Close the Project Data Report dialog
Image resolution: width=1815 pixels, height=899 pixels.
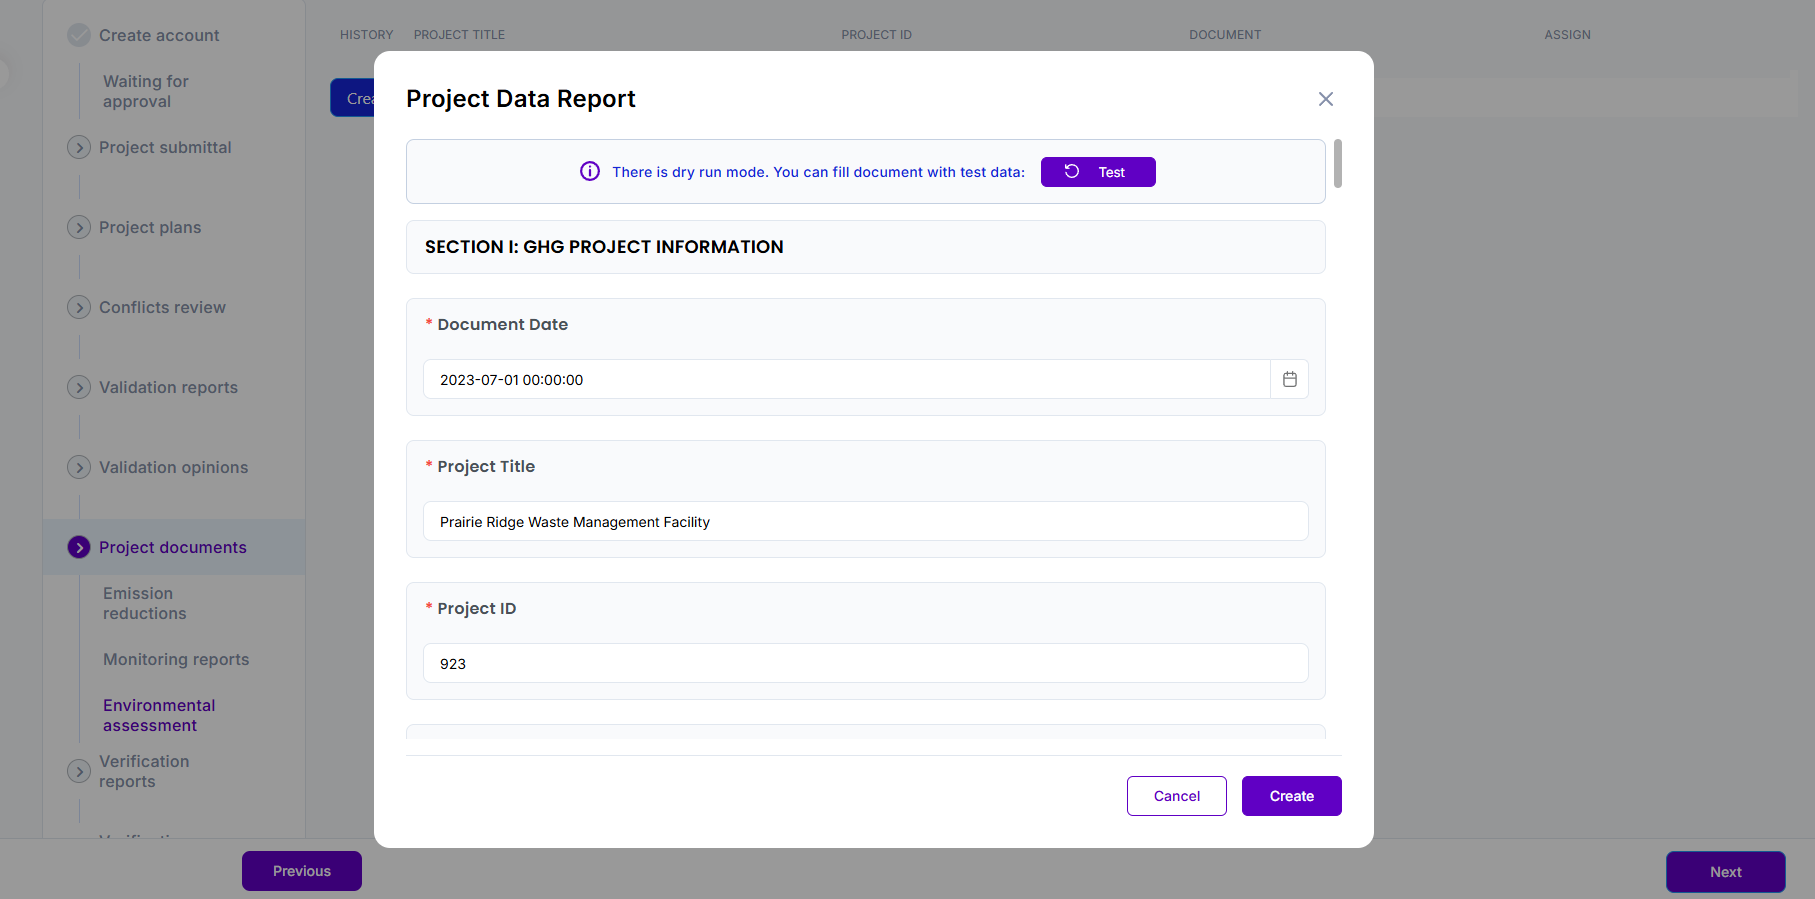(1326, 99)
